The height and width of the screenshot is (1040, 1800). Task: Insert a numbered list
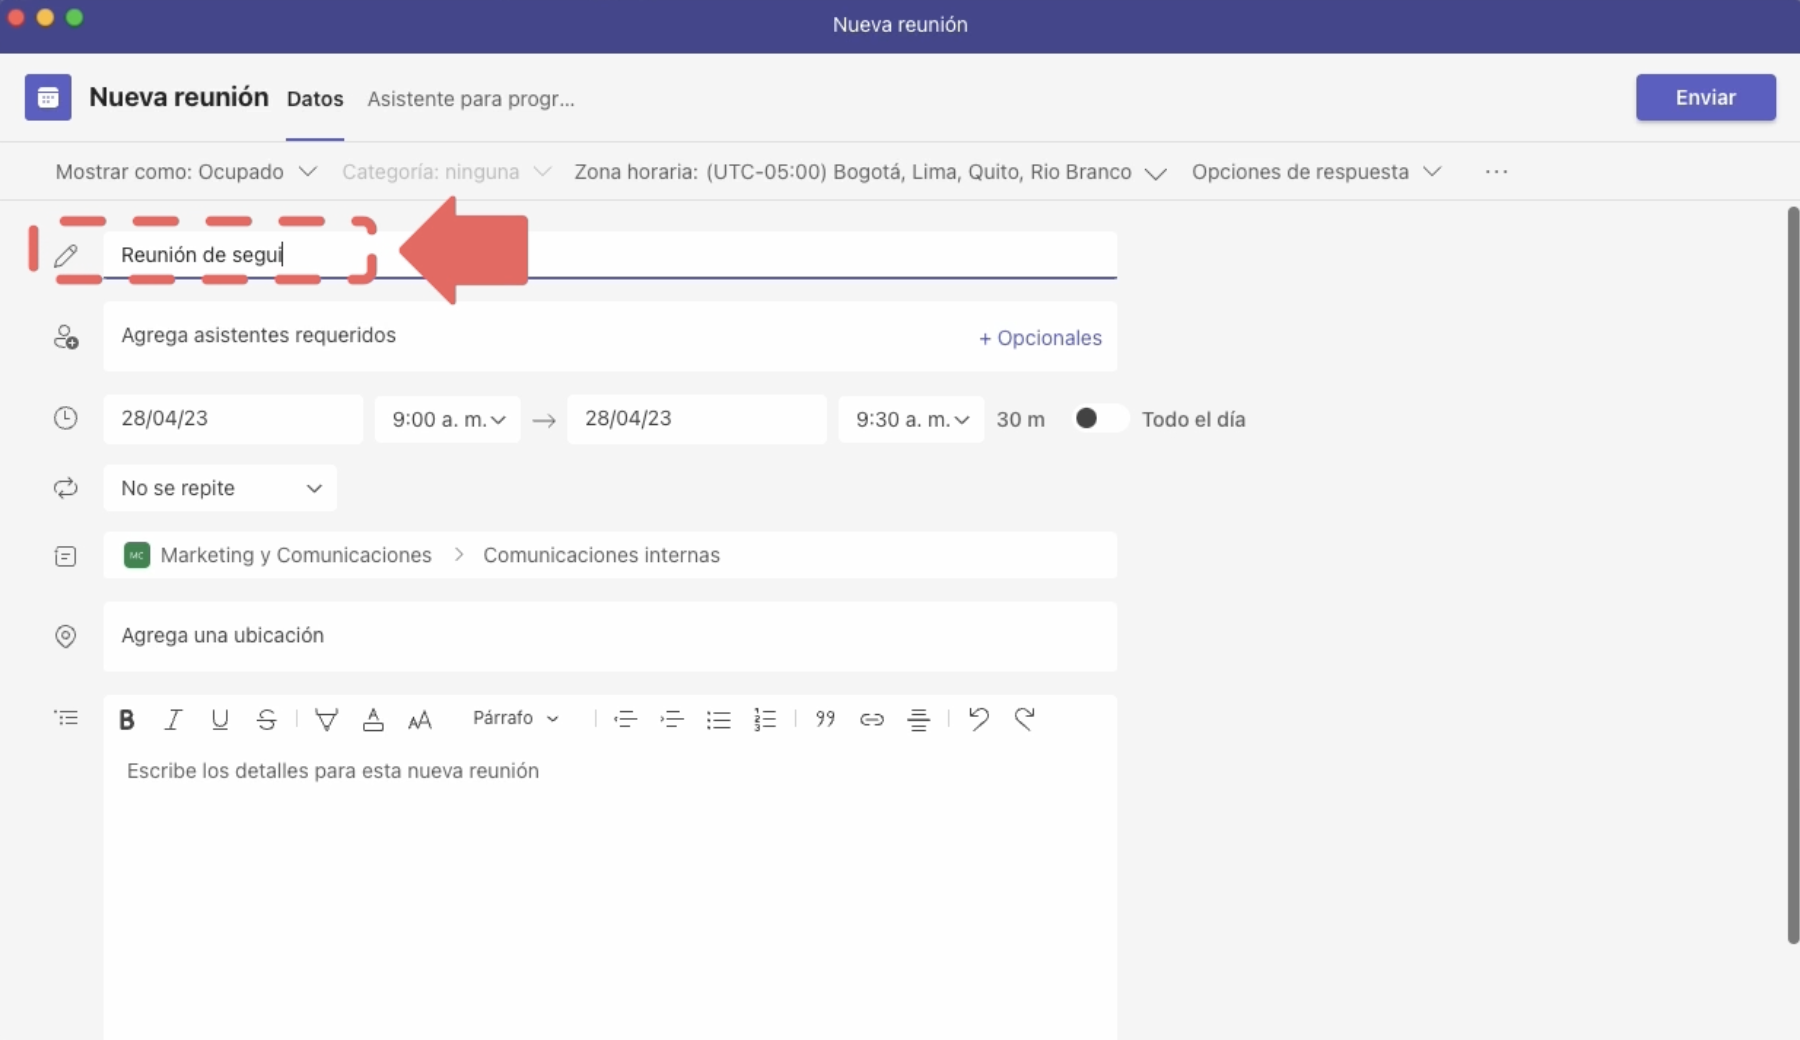[x=765, y=719]
